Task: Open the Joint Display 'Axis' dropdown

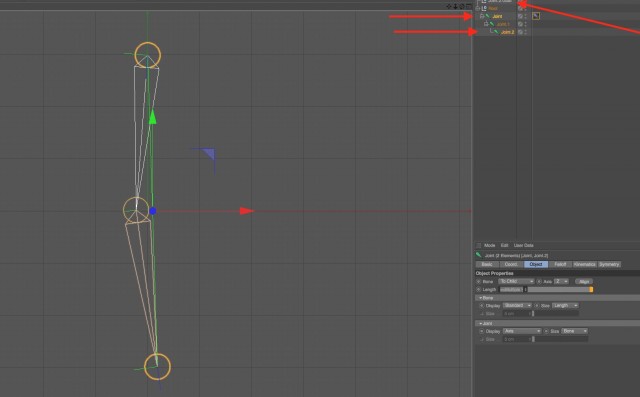Action: pos(522,331)
